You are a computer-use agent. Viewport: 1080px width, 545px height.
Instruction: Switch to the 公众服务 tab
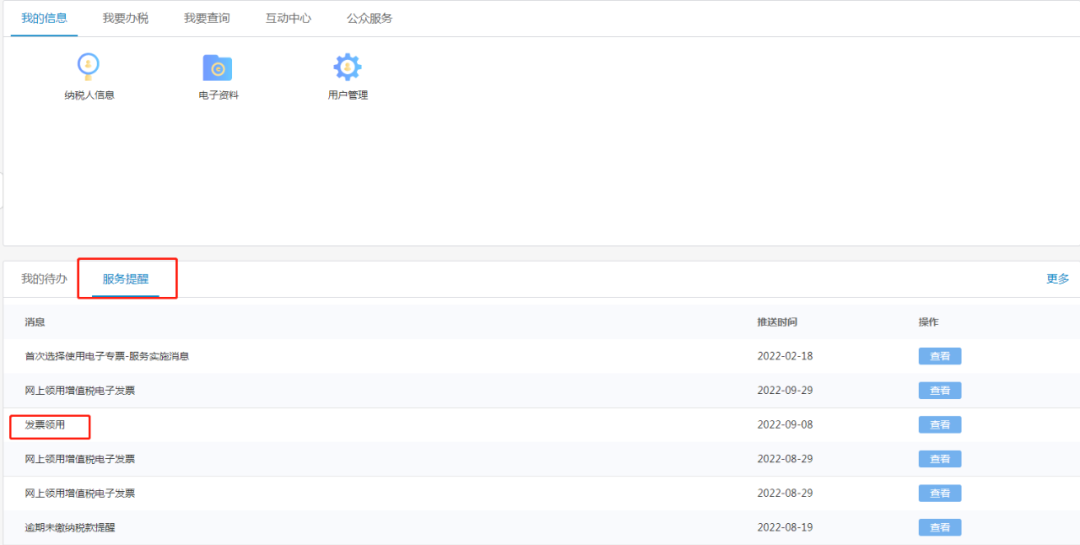click(x=369, y=19)
